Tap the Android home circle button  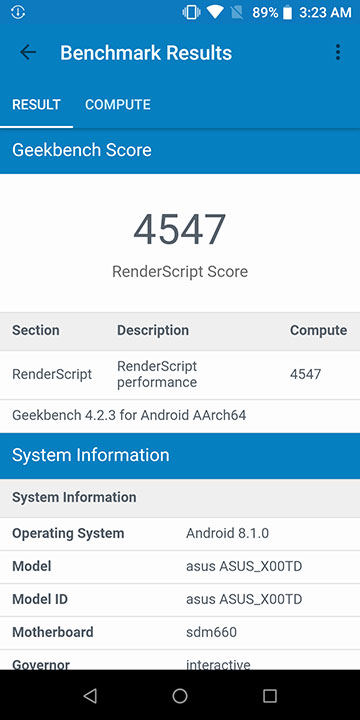click(x=180, y=696)
